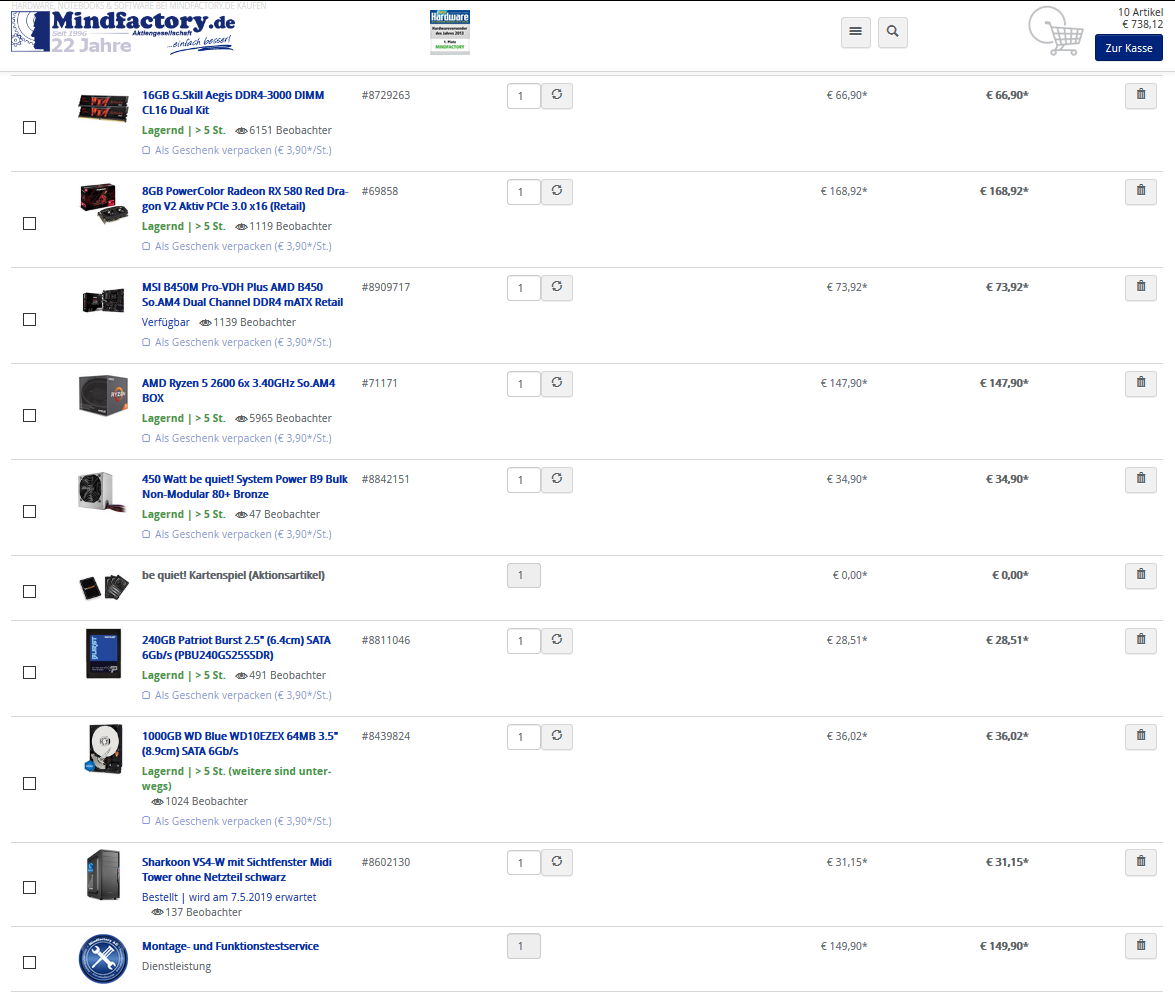The image size is (1175, 997).
Task: Click WD Blue hard drive thumbnail
Action: point(103,748)
